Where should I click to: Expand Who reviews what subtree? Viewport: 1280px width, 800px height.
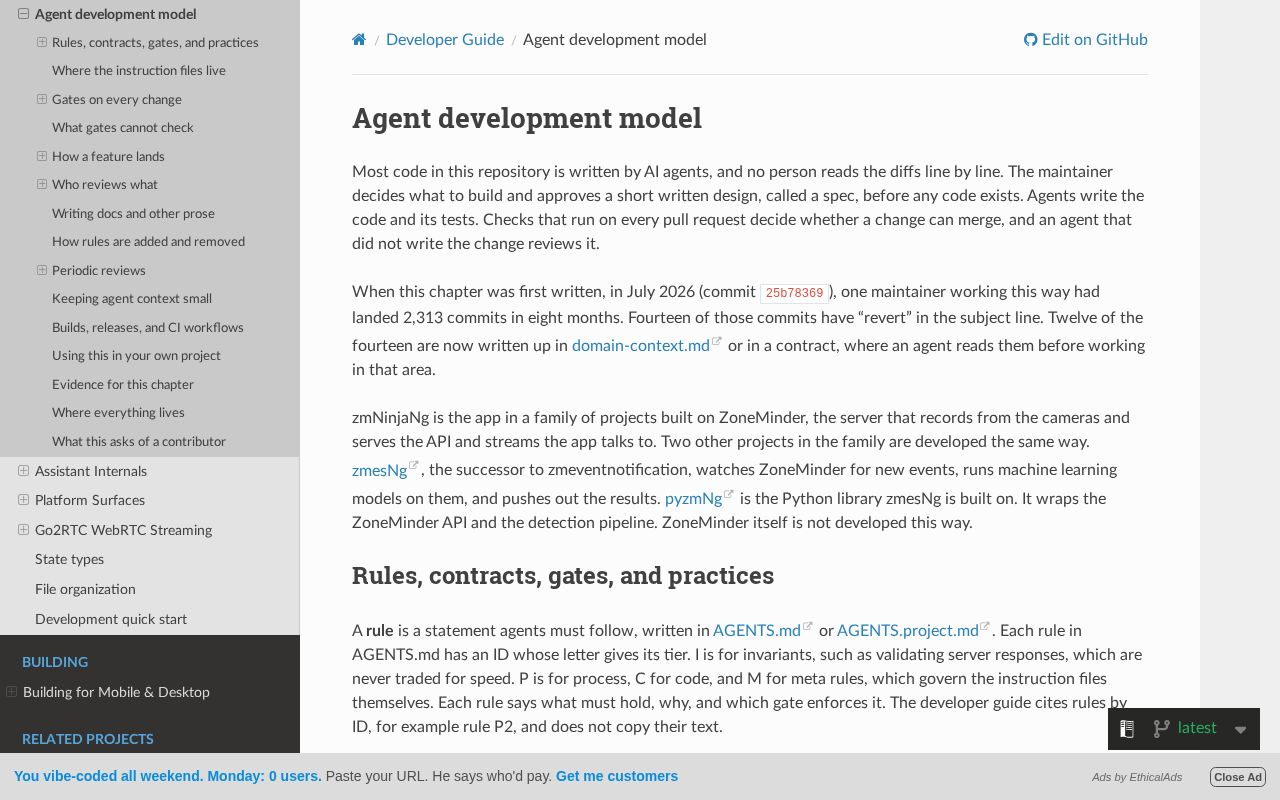42,184
